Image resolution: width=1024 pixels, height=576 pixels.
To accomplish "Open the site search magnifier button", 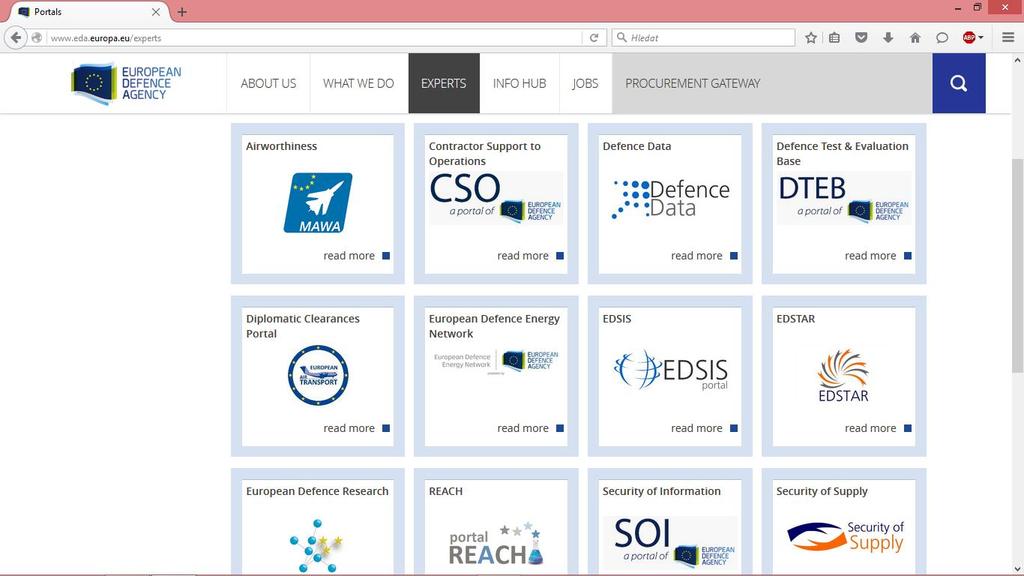I will [x=959, y=84].
